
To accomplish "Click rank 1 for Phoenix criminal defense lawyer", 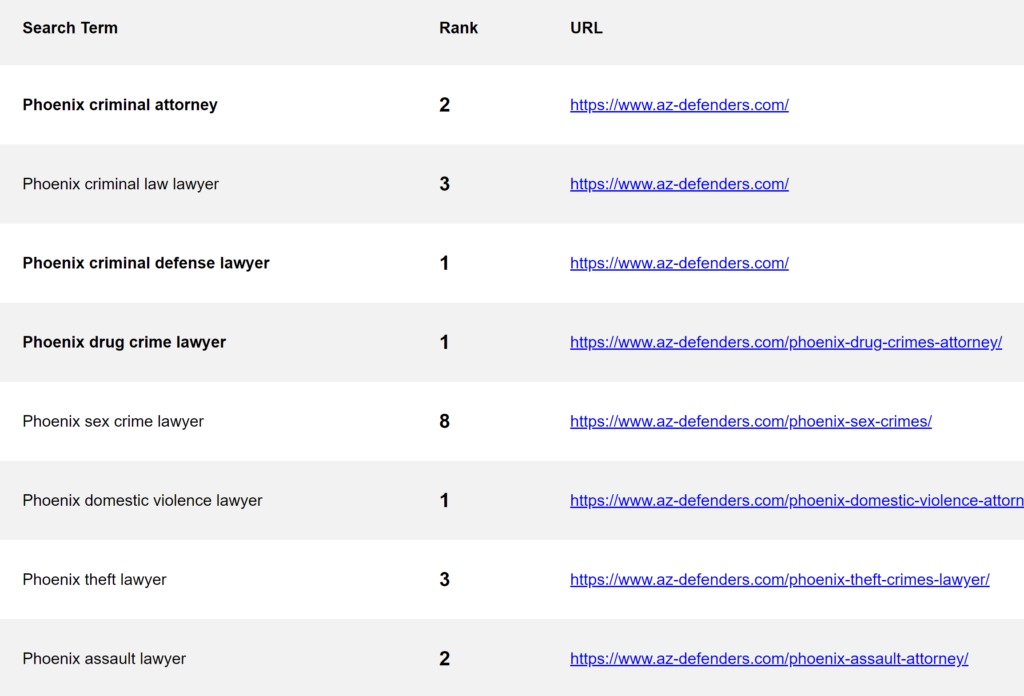I will coord(445,263).
